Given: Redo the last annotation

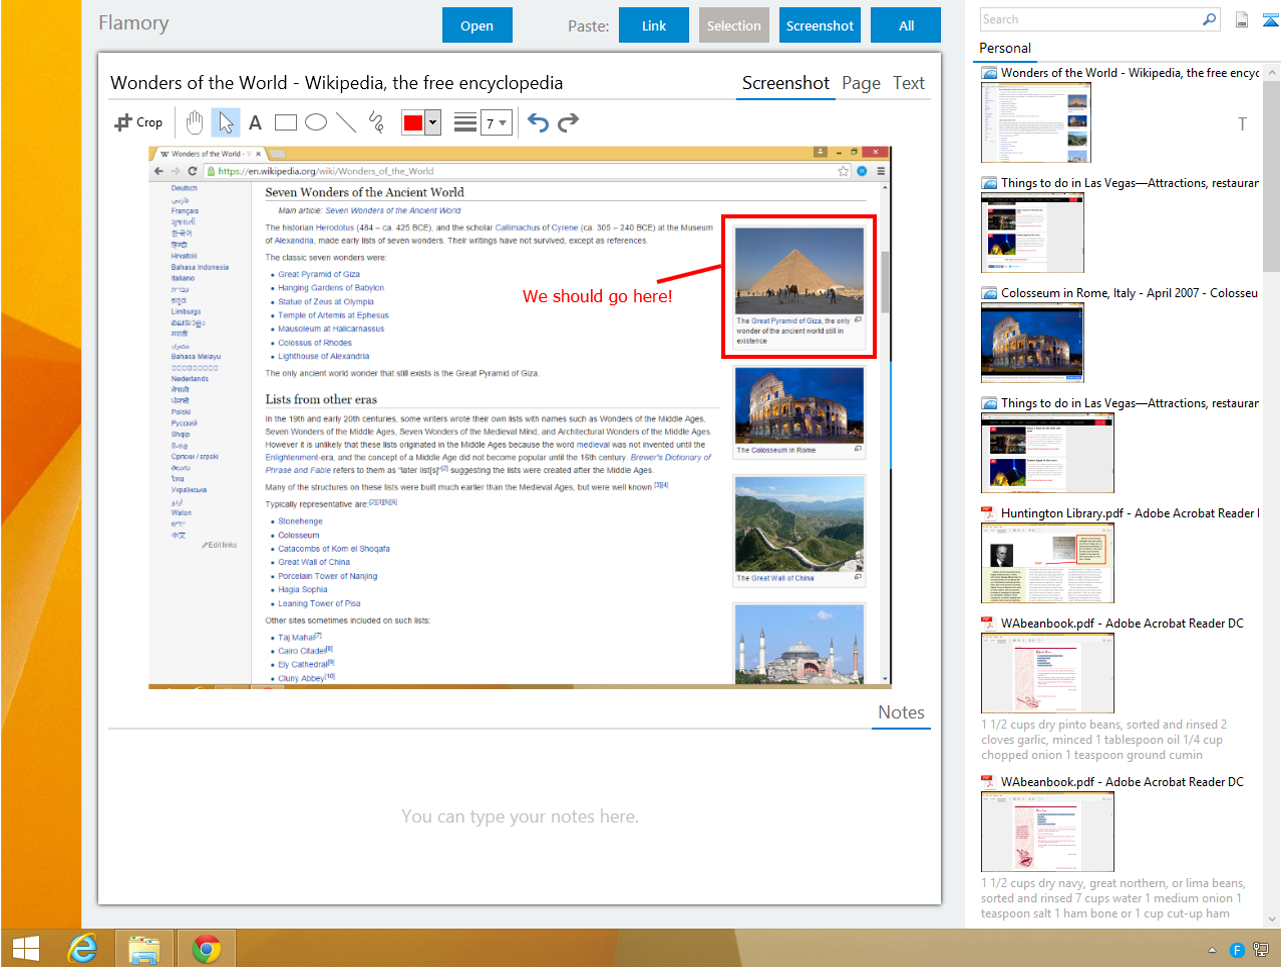Looking at the screenshot, I should click(568, 122).
